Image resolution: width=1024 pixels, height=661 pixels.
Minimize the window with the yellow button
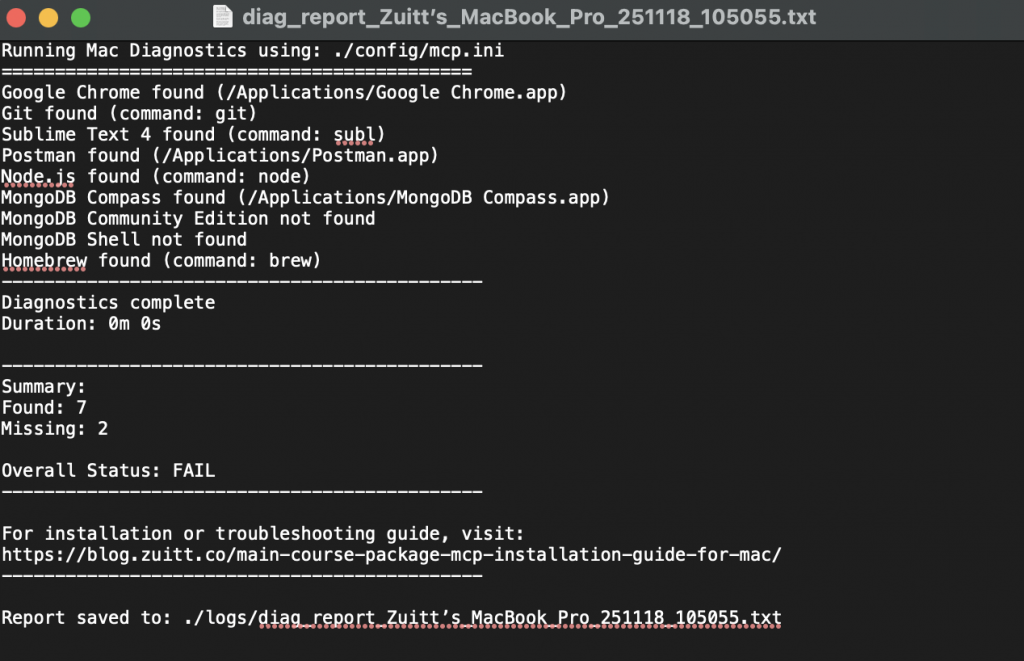coord(48,18)
